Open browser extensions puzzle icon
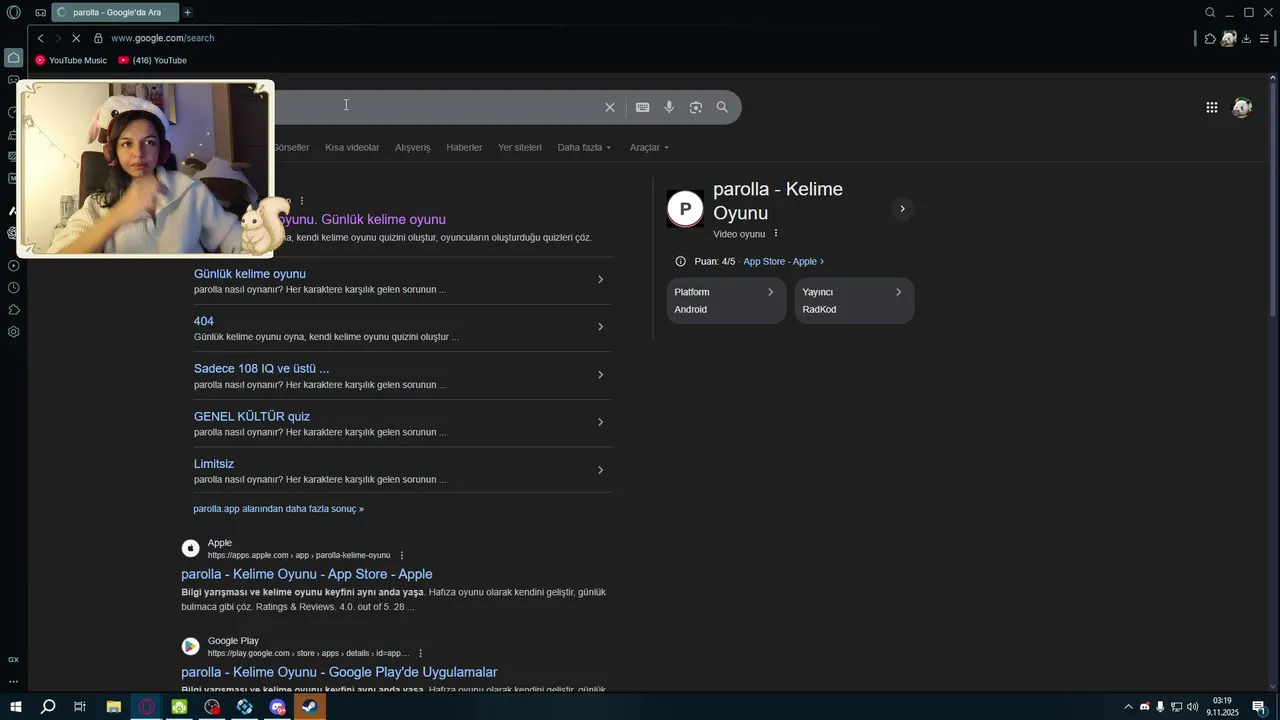The width and height of the screenshot is (1280, 720). [x=1210, y=38]
